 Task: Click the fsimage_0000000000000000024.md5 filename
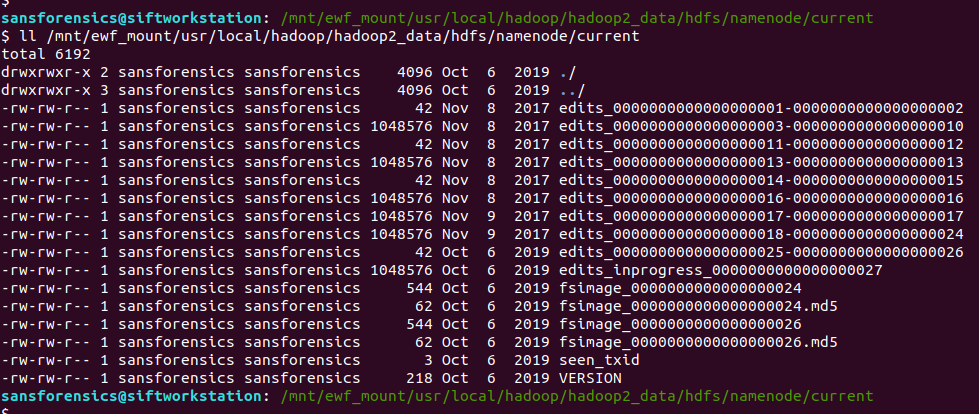pos(698,307)
